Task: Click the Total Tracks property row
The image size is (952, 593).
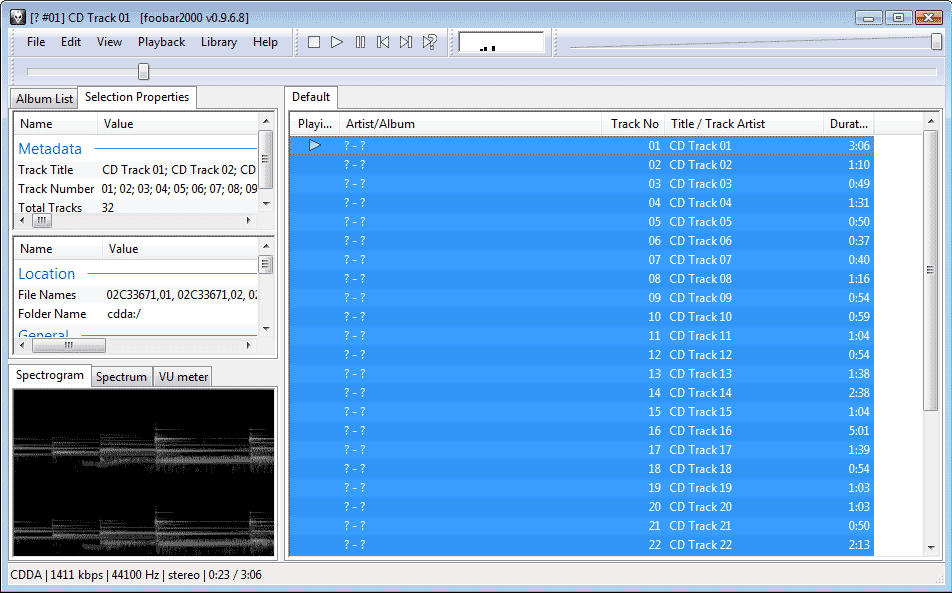Action: coord(137,208)
